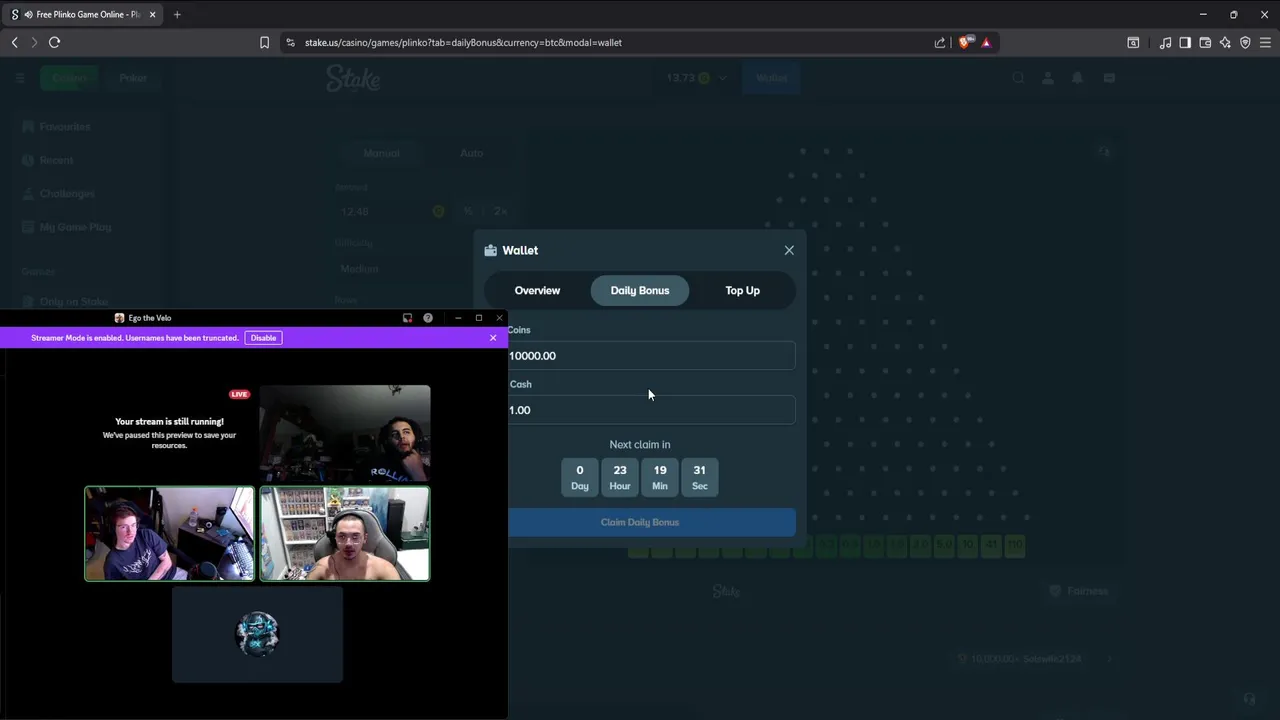Select the top webcam stream tile
This screenshot has width=1280, height=720.
[x=345, y=433]
